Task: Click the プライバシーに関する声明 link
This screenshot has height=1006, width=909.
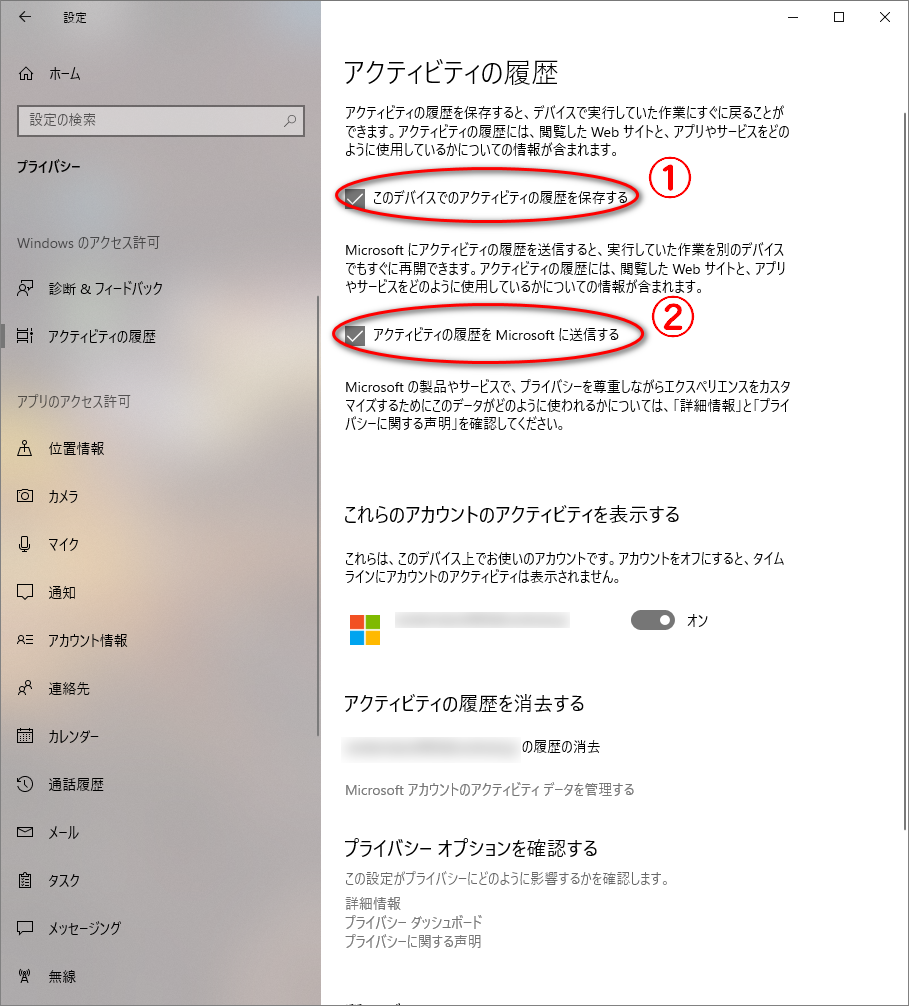Action: (413, 942)
